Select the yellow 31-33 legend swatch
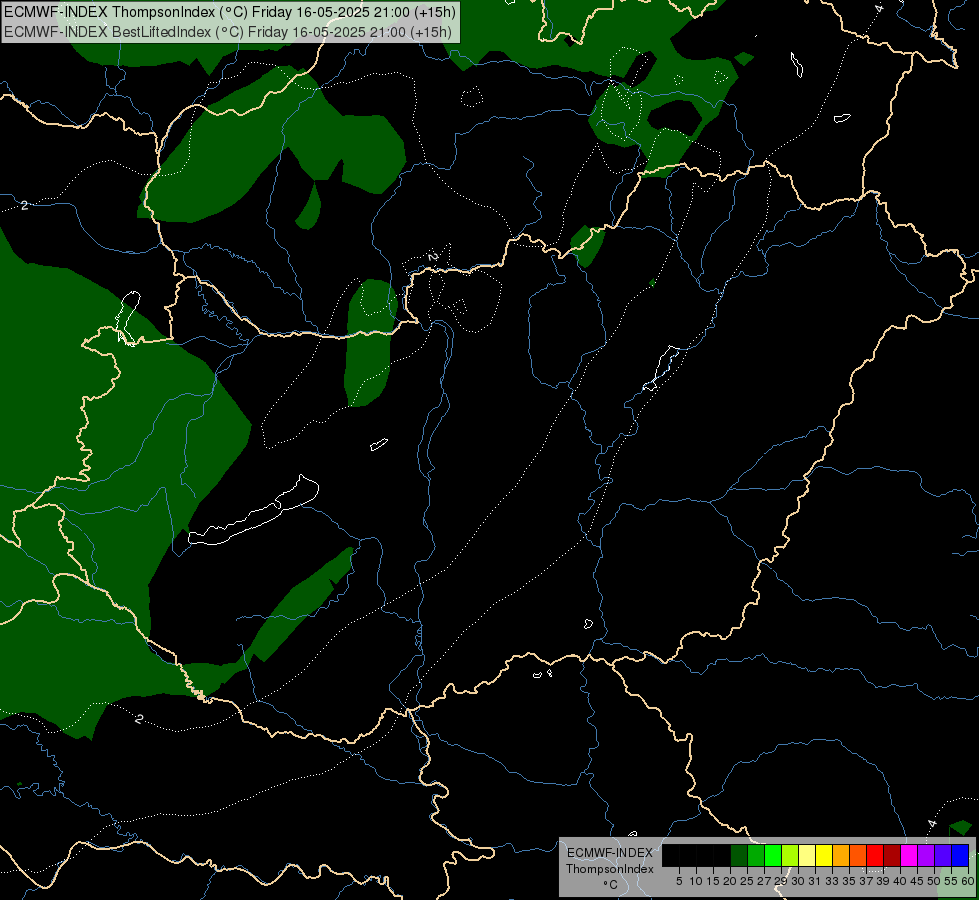979x900 pixels. pyautogui.click(x=824, y=855)
